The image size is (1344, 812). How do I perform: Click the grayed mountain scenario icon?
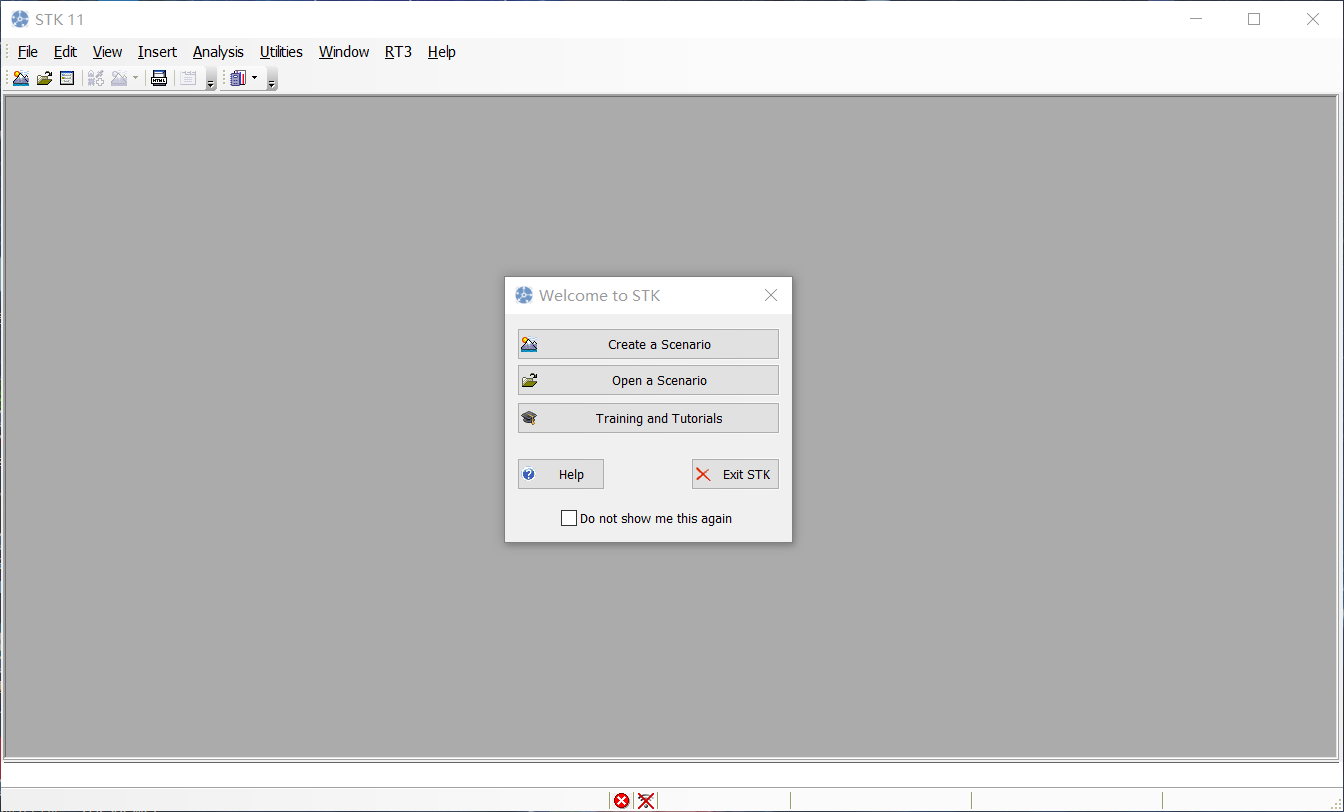(x=119, y=78)
